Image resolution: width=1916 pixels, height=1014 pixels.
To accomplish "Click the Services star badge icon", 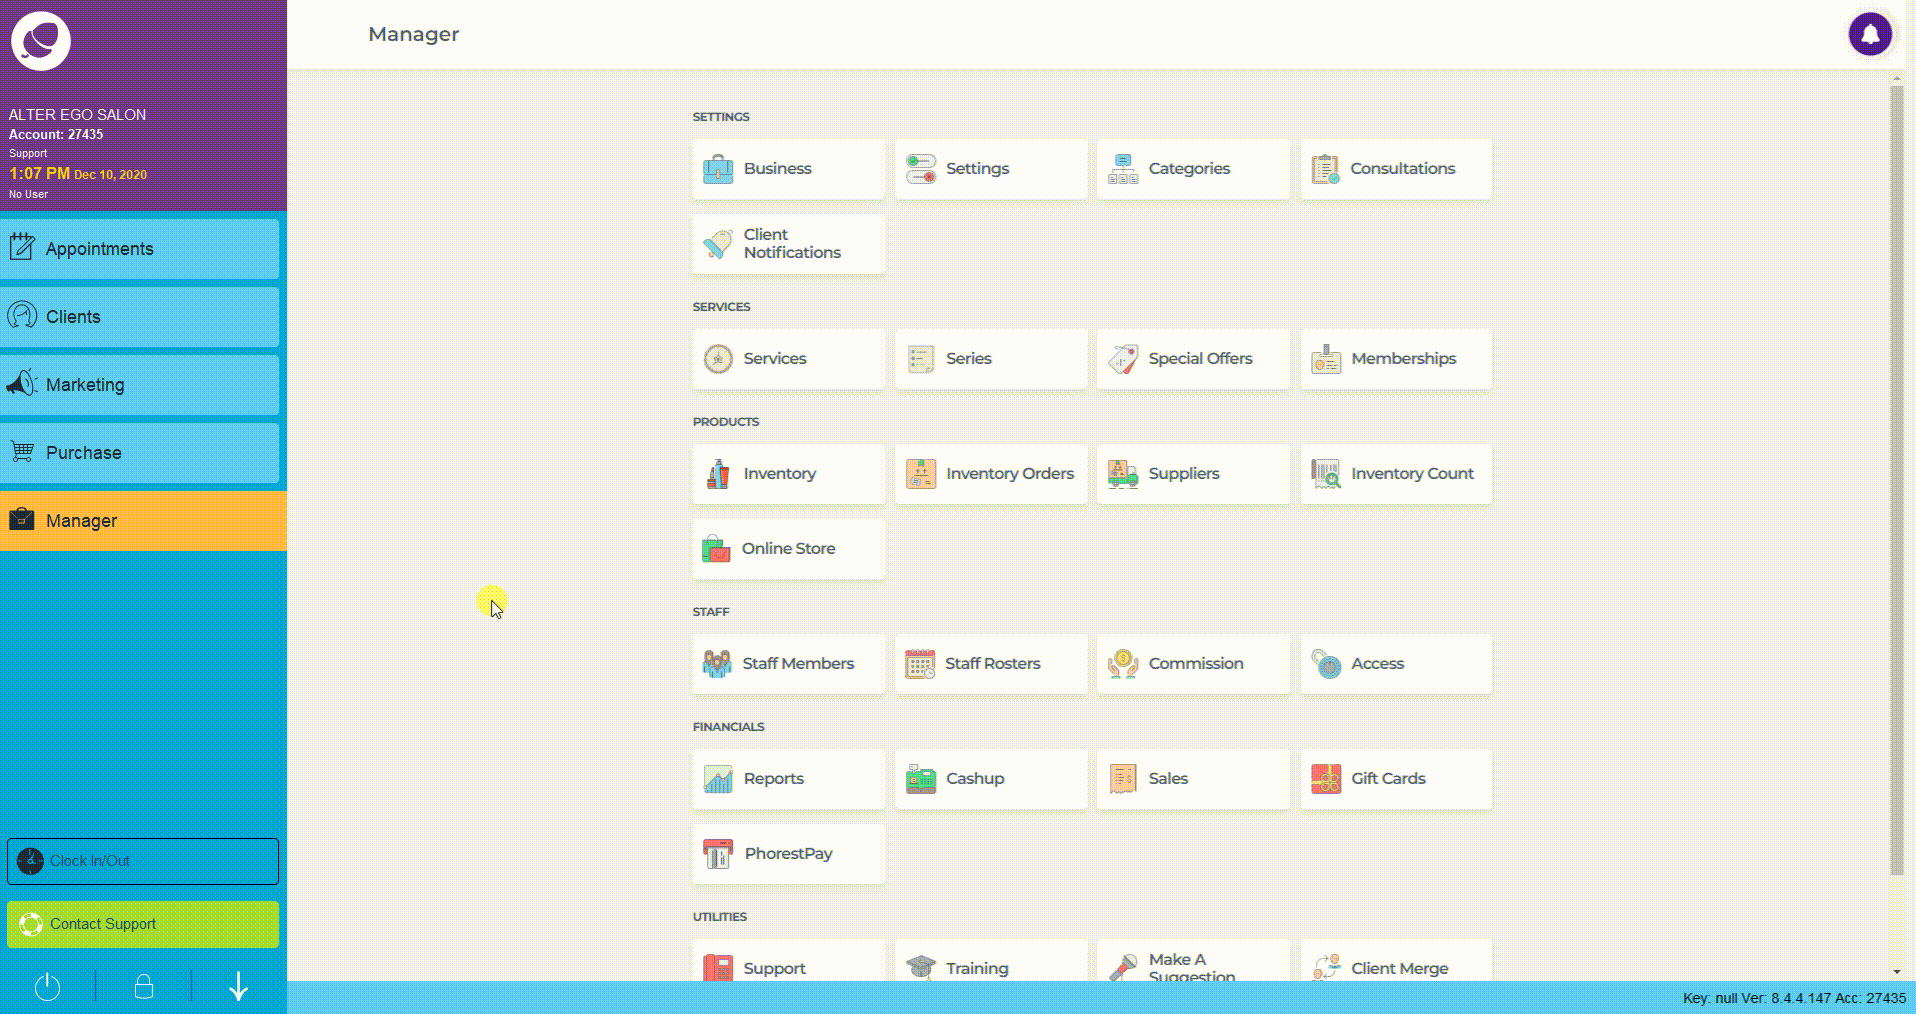I will click(x=717, y=359).
